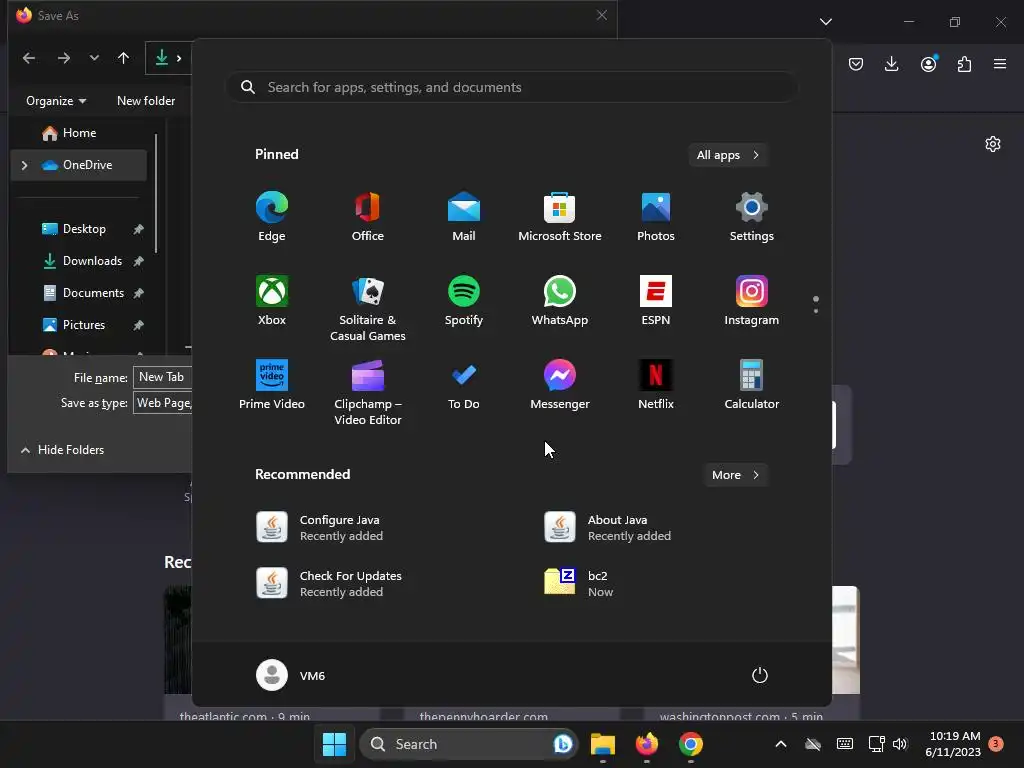
Task: Launch the Photos app
Action: 656,217
